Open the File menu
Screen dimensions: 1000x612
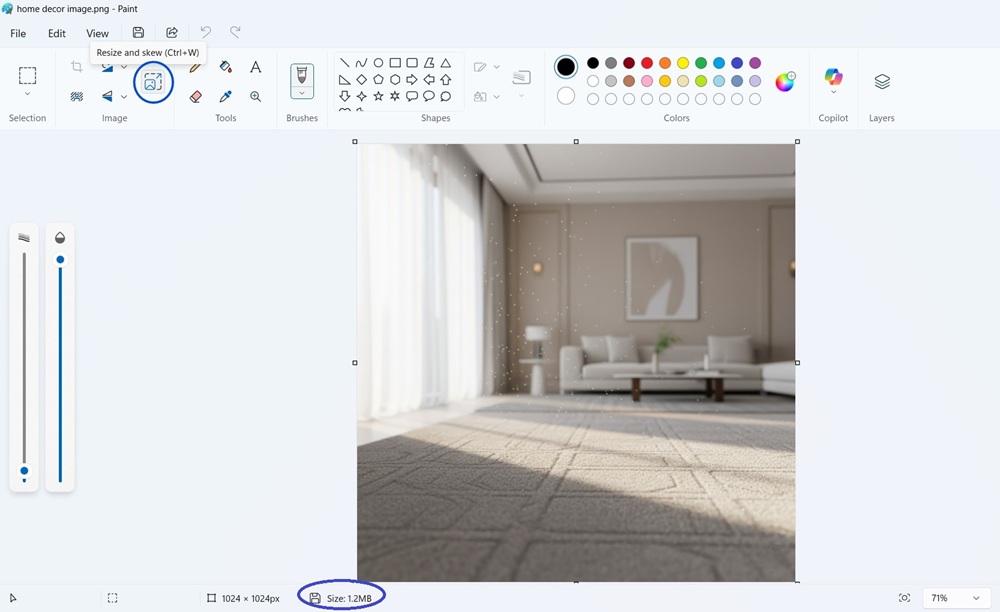[18, 33]
